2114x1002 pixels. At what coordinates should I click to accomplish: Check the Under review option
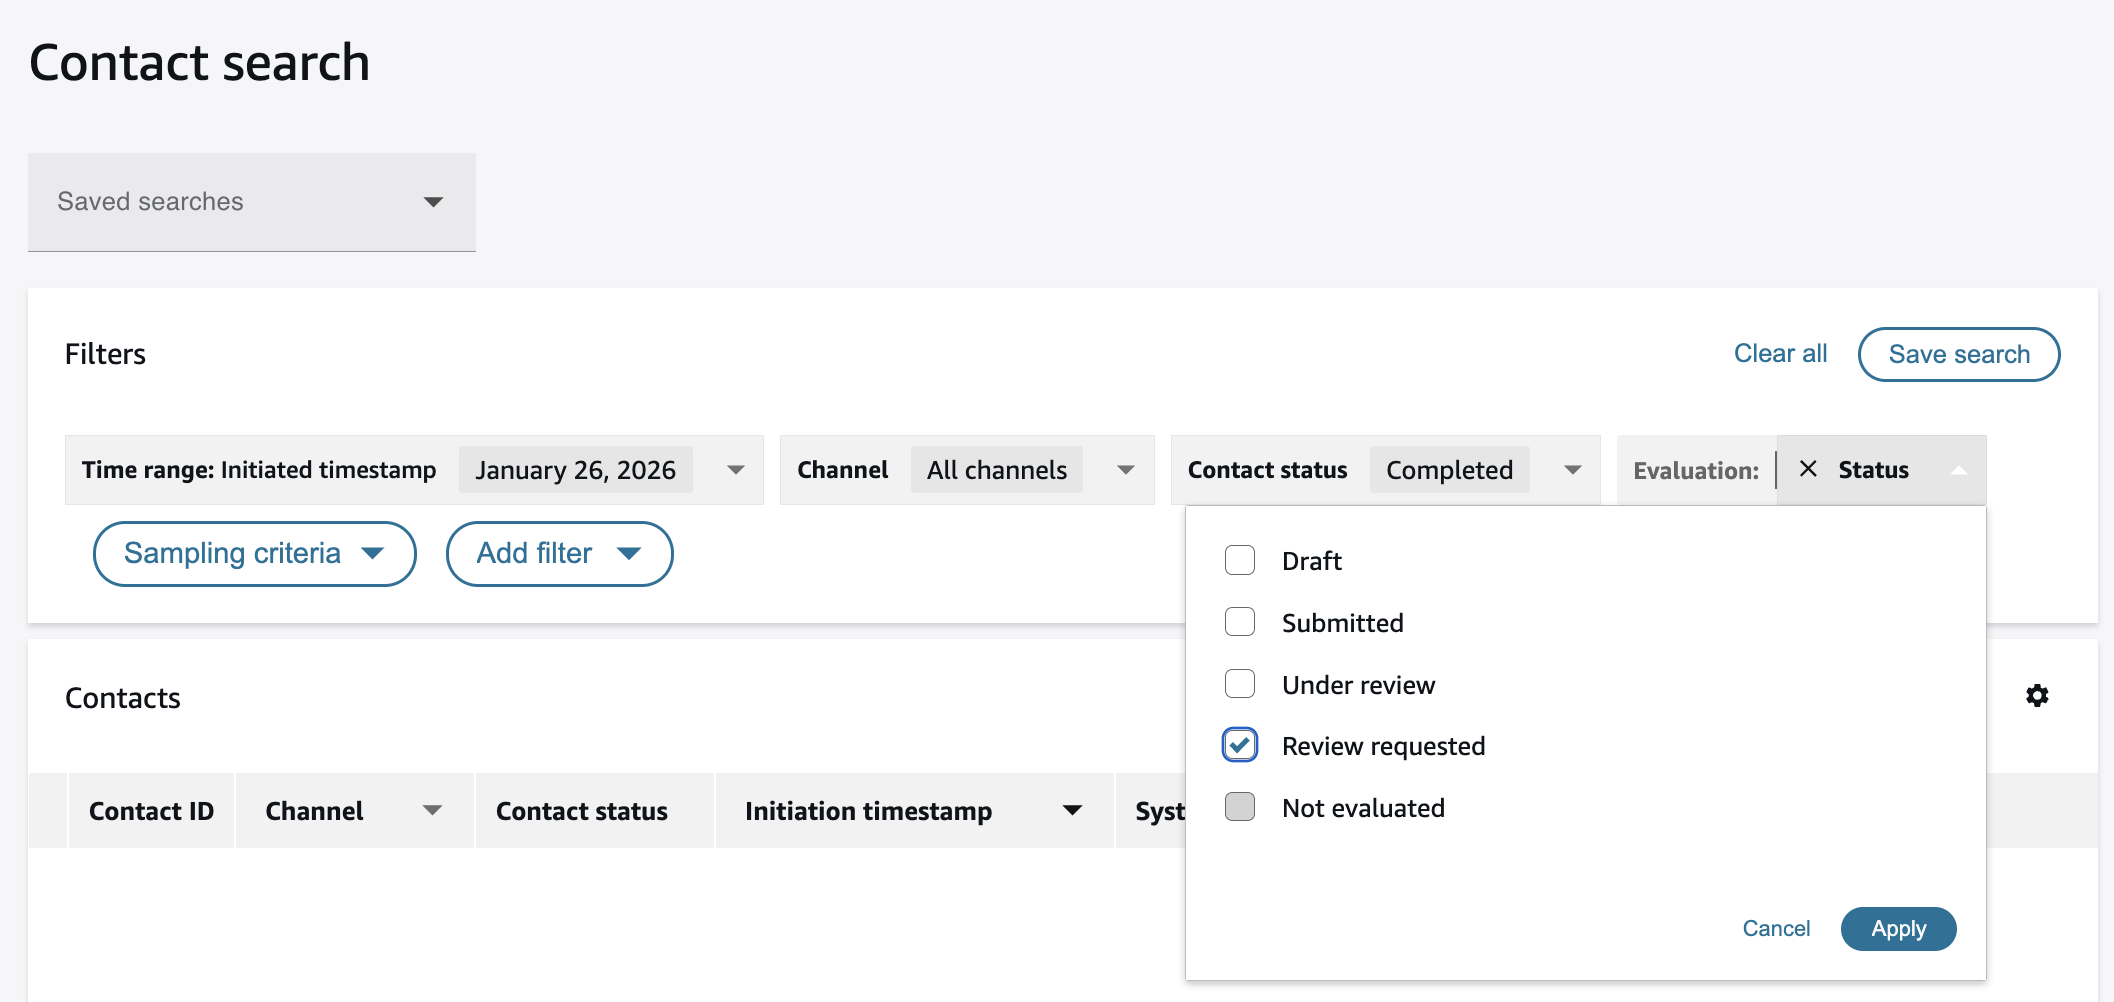coord(1239,684)
